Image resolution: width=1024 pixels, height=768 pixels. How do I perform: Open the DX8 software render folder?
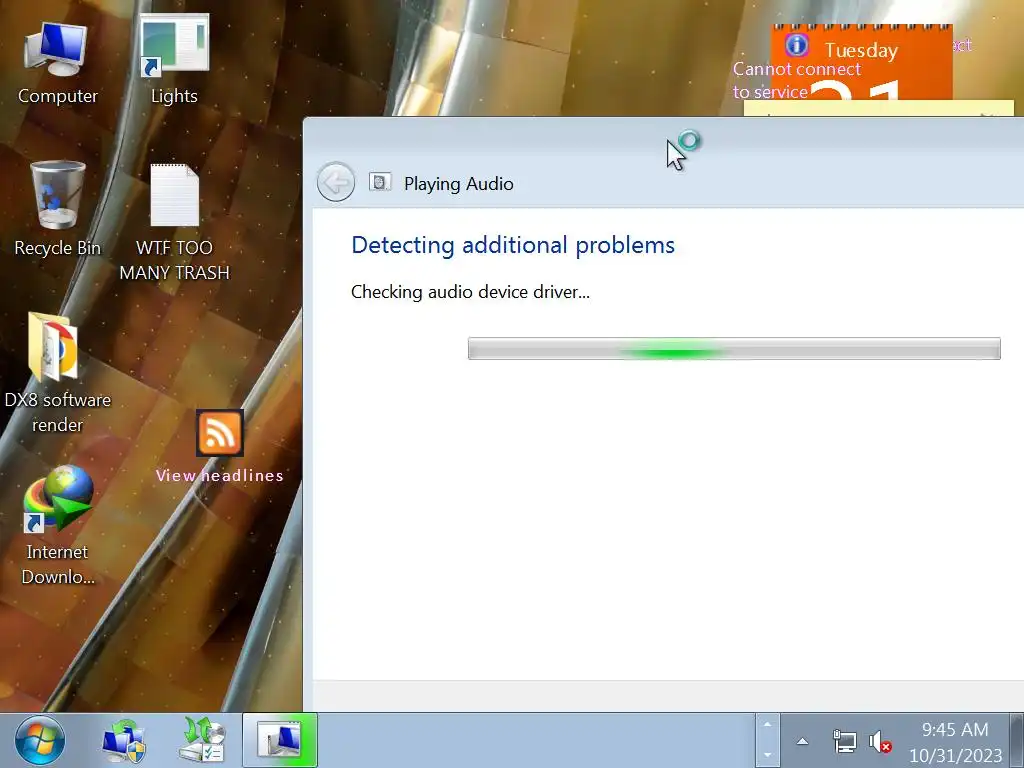55,372
